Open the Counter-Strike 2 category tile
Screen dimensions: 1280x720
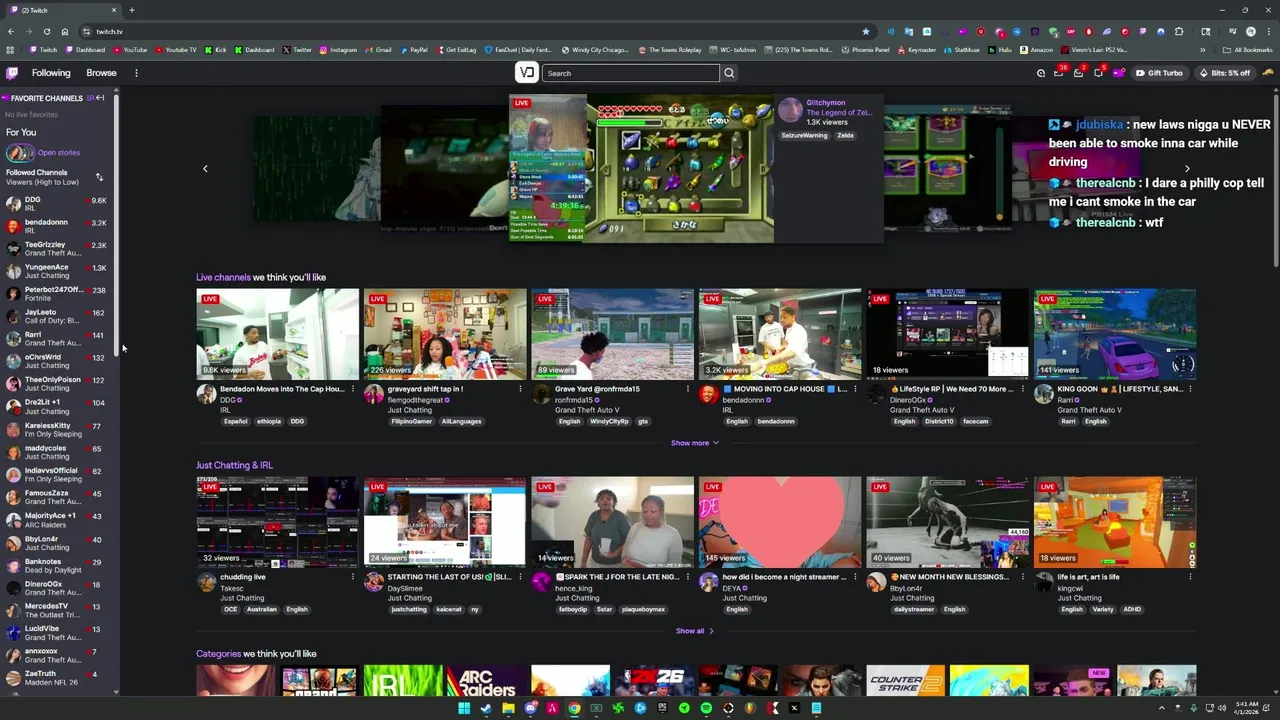(905, 681)
